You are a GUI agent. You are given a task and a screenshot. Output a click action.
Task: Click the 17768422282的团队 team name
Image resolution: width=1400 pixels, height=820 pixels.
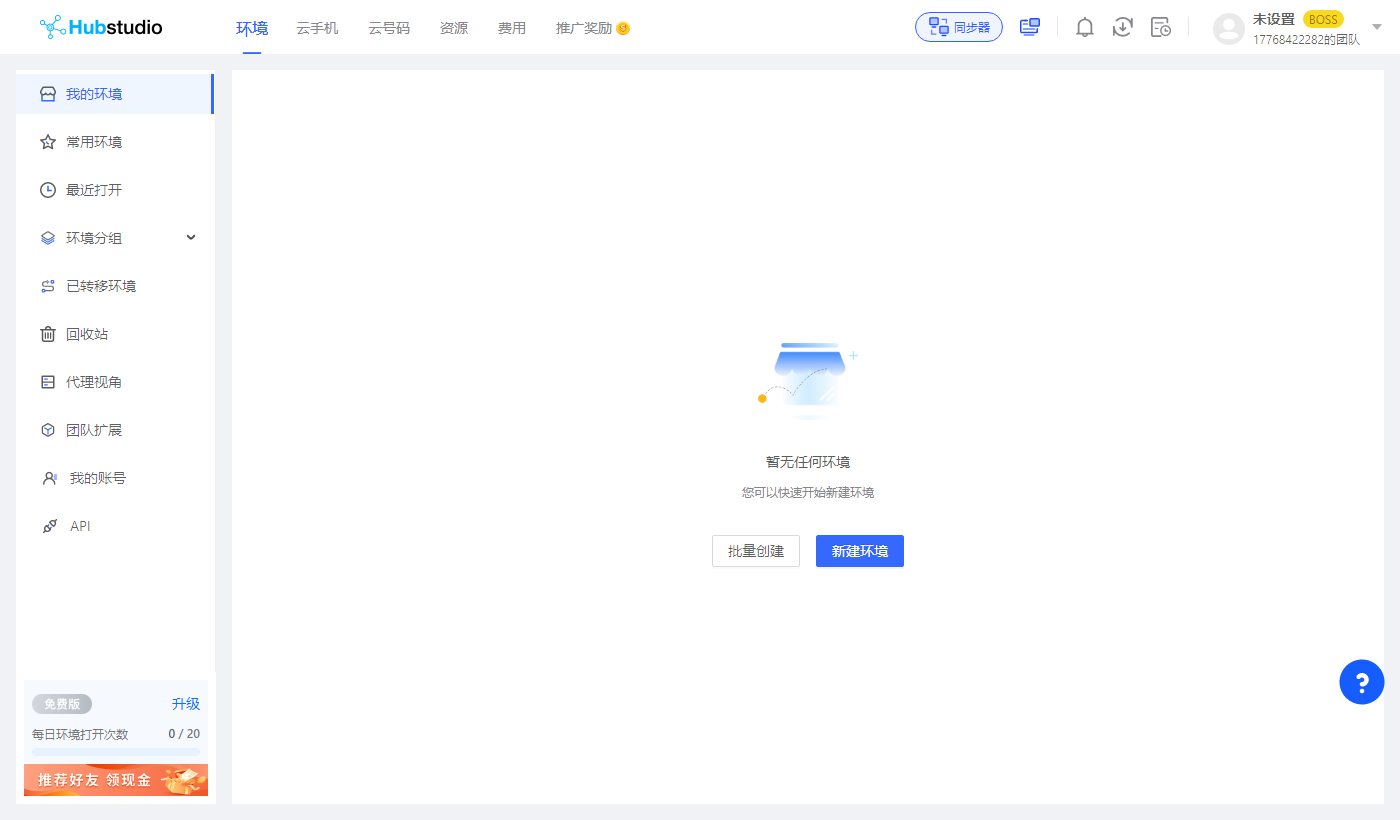tap(1306, 40)
